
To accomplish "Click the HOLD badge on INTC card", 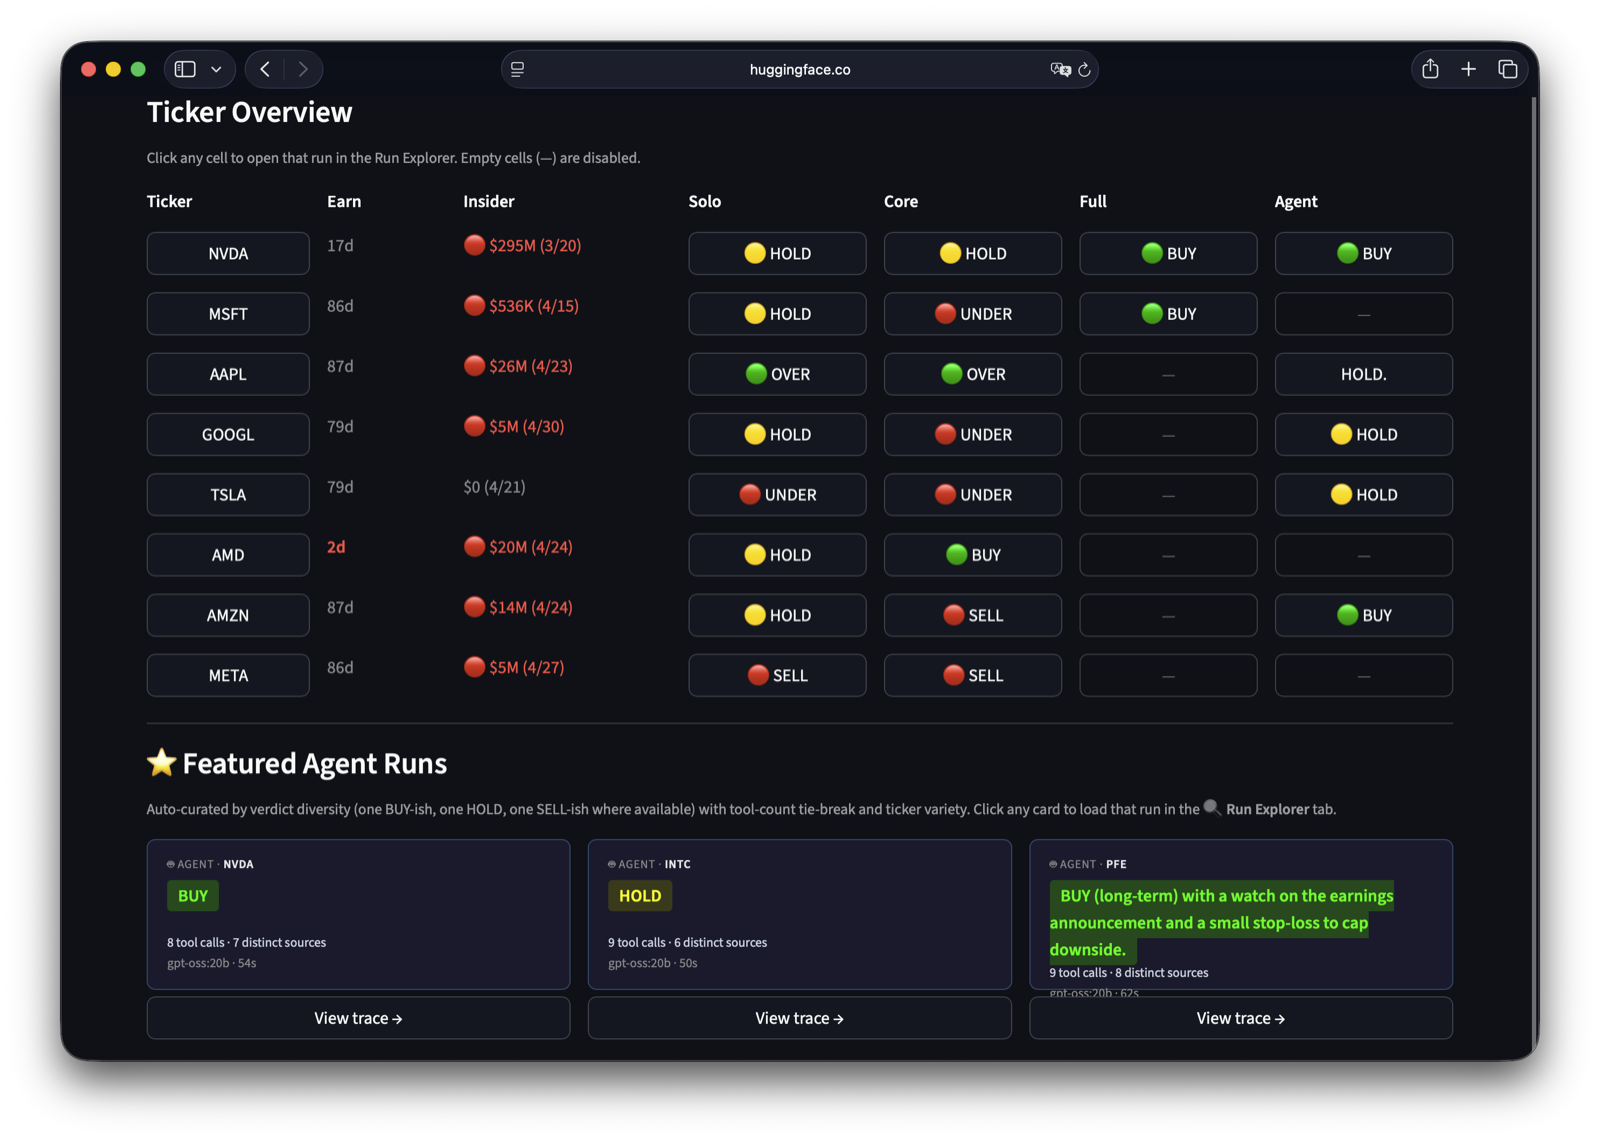I will click(x=640, y=896).
